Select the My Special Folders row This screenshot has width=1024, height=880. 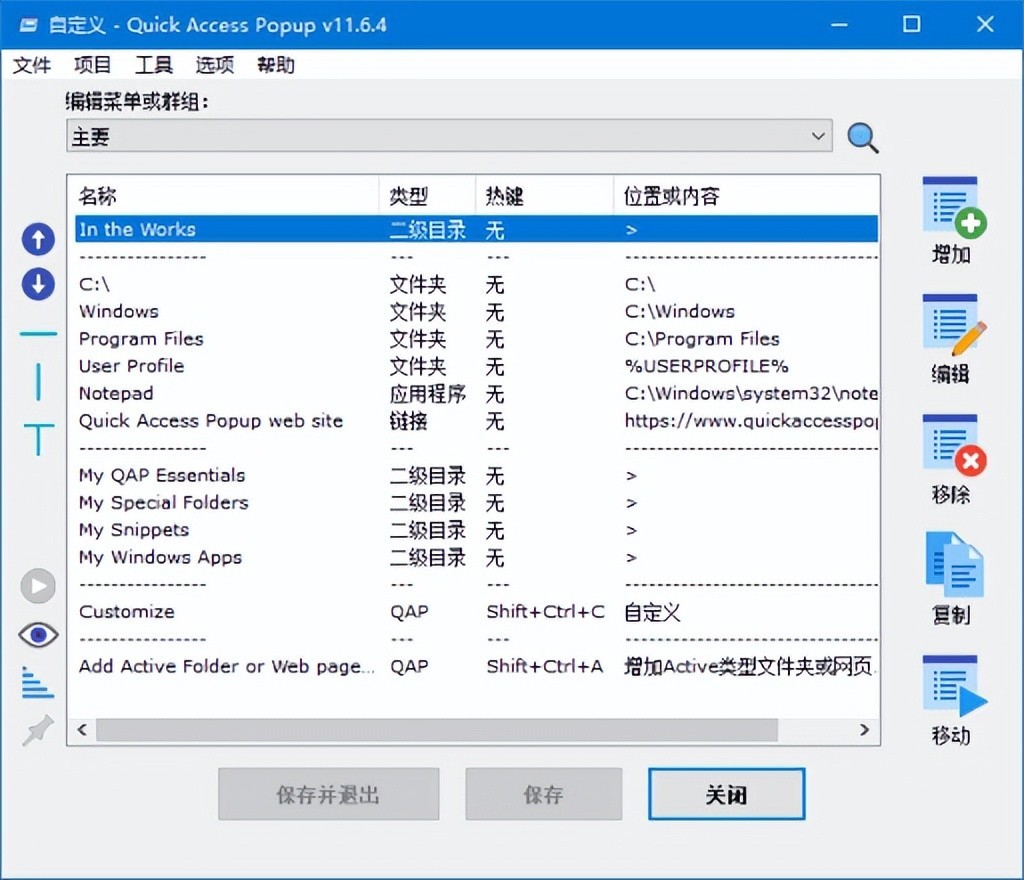[477, 502]
